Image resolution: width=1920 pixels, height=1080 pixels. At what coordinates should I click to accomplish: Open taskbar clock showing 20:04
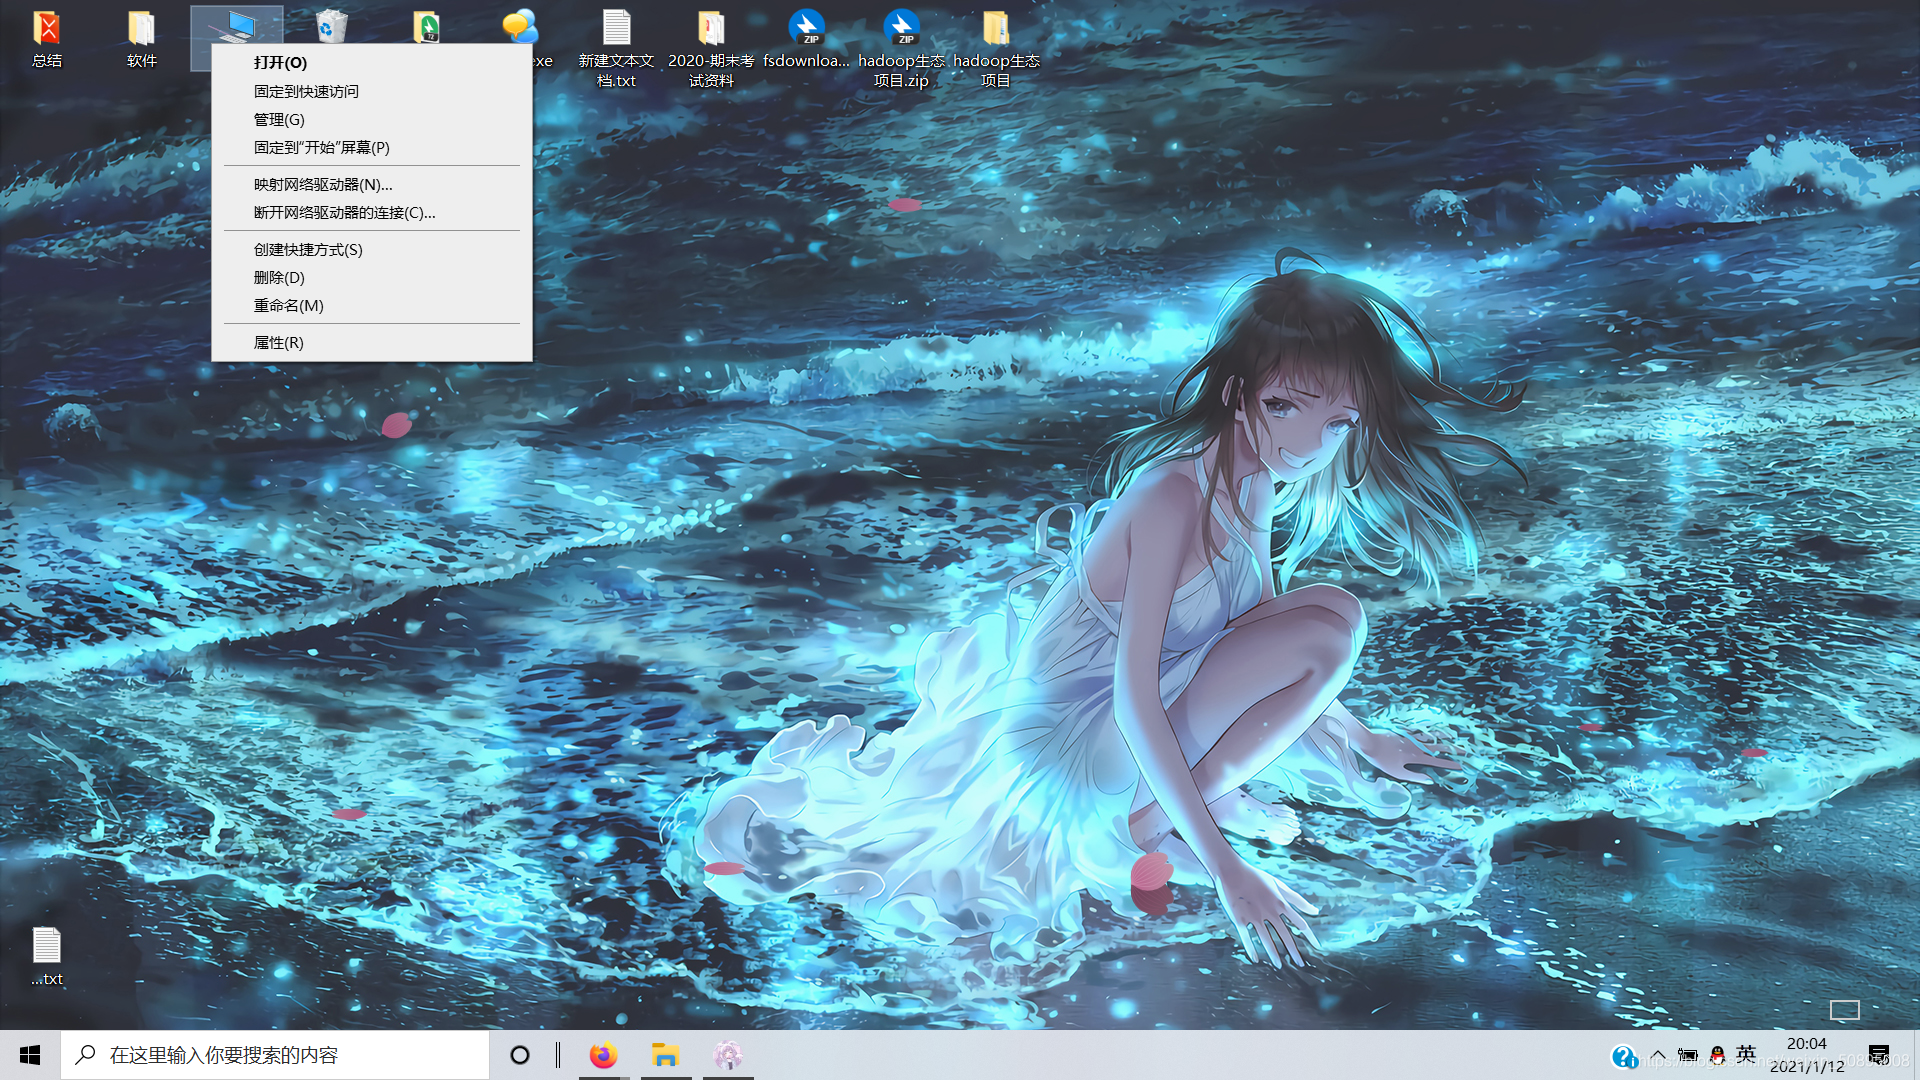tap(1807, 1055)
